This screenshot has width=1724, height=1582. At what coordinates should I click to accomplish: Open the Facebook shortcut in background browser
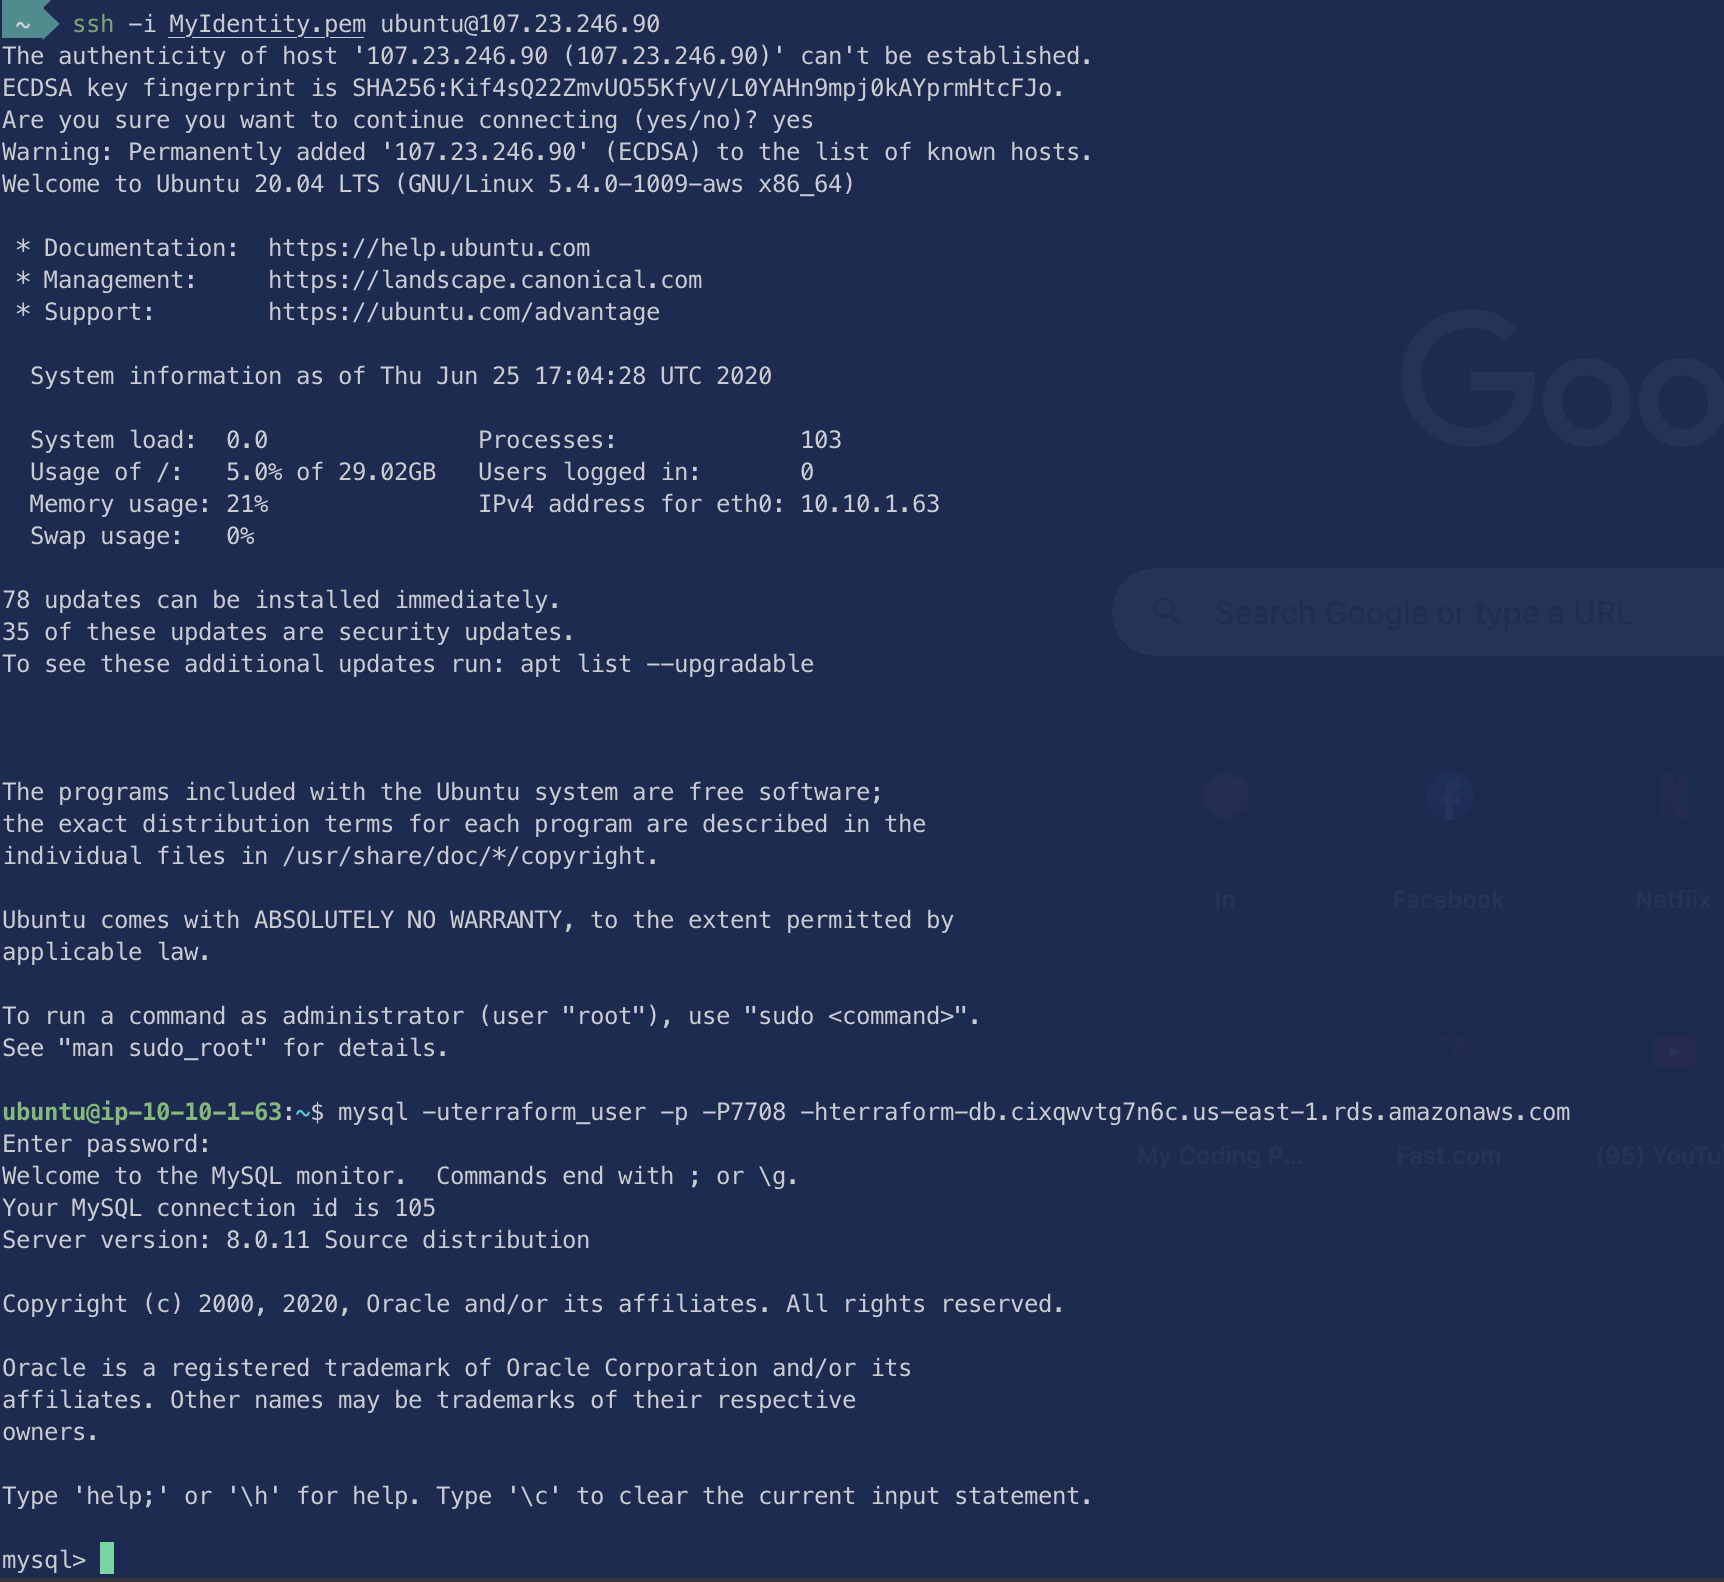(x=1449, y=830)
